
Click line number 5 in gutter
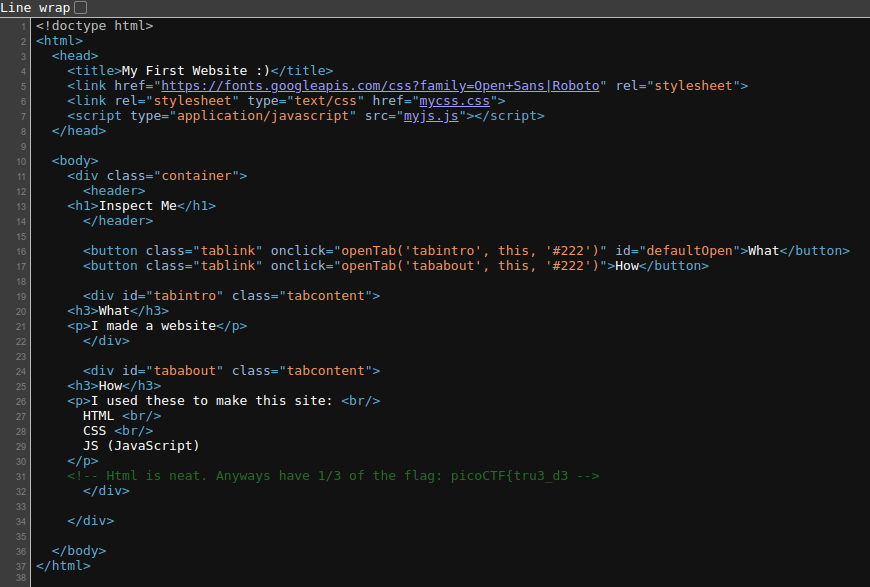[x=23, y=87]
